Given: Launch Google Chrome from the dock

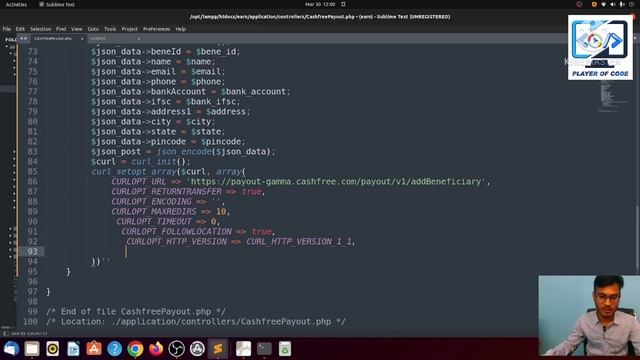Looking at the screenshot, I should click(x=135, y=349).
